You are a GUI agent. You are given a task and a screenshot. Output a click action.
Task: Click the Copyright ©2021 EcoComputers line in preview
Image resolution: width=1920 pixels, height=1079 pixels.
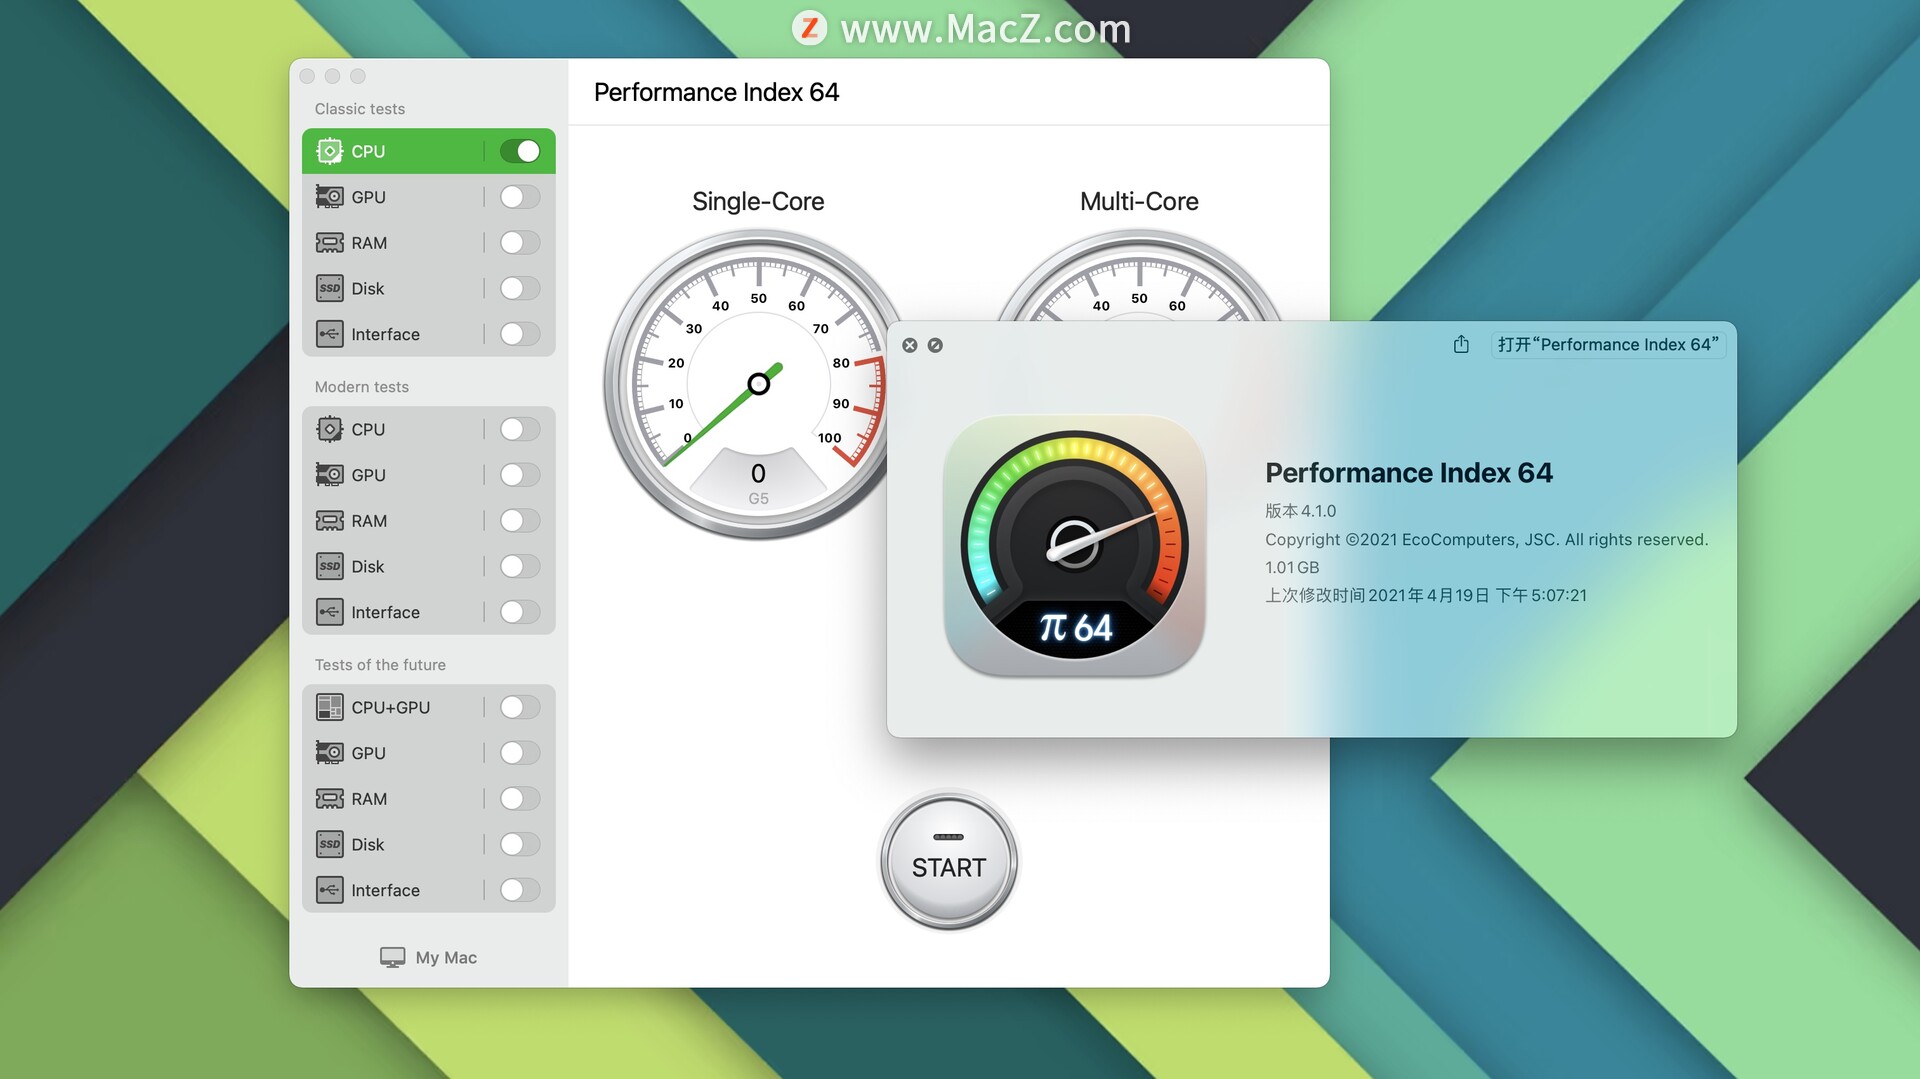(1486, 539)
